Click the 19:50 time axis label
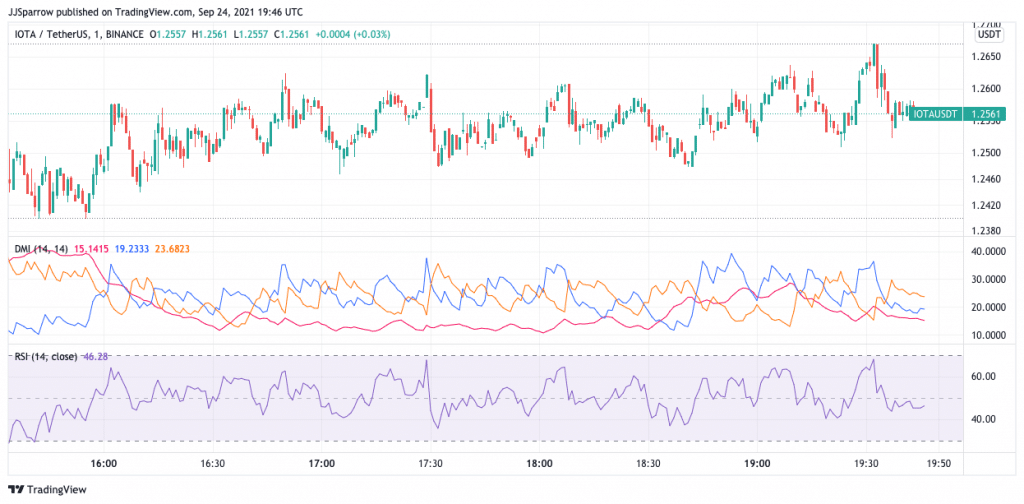The width and height of the screenshot is (1024, 504). pyautogui.click(x=937, y=464)
